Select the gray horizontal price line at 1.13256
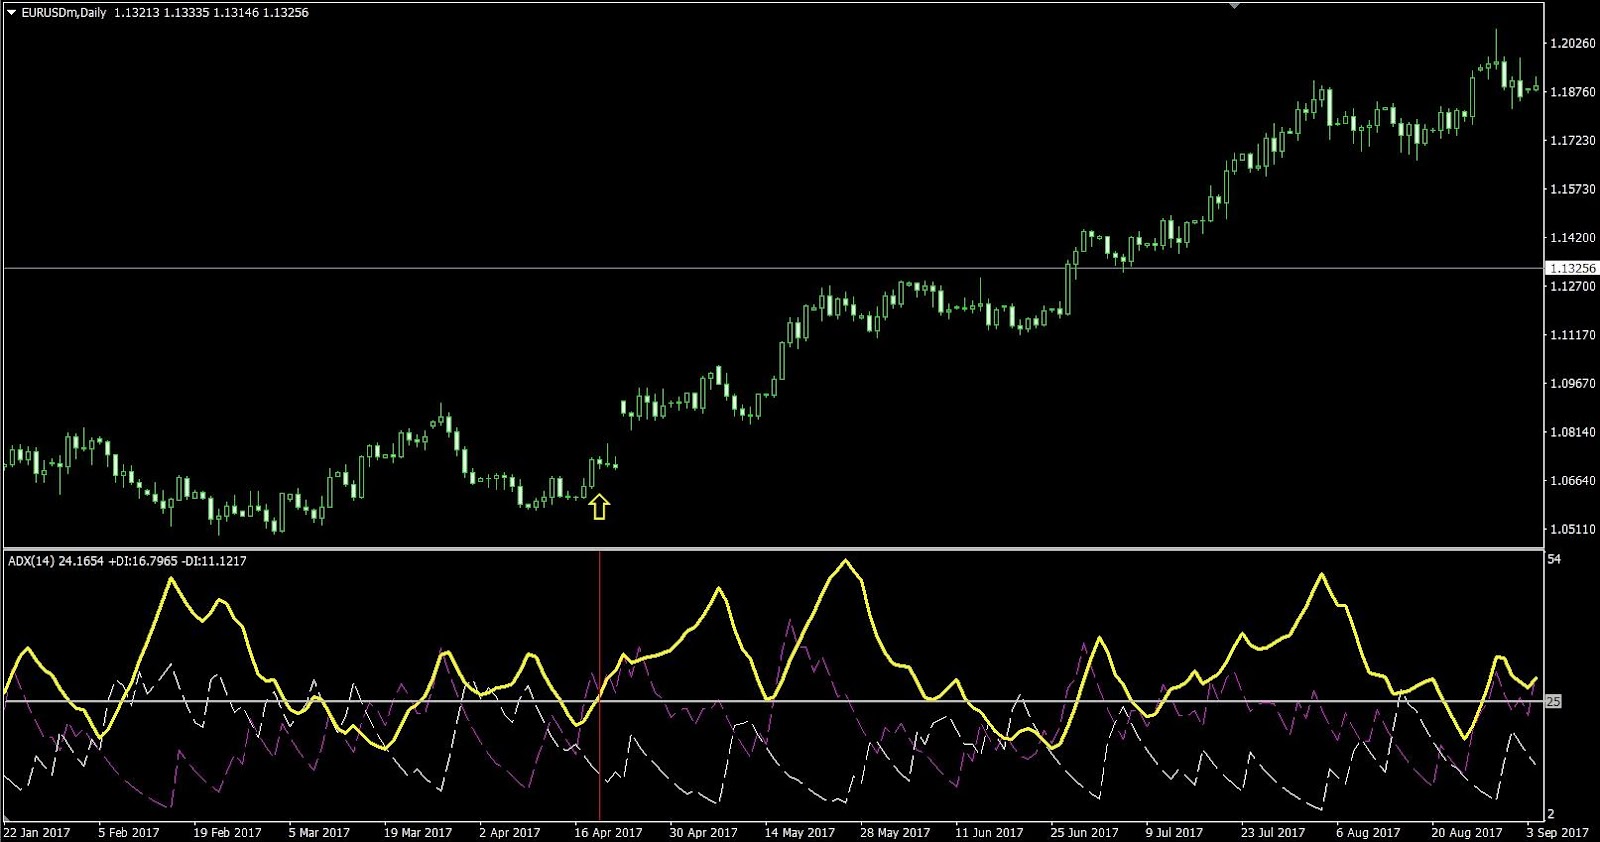This screenshot has width=1600, height=842. tap(774, 268)
